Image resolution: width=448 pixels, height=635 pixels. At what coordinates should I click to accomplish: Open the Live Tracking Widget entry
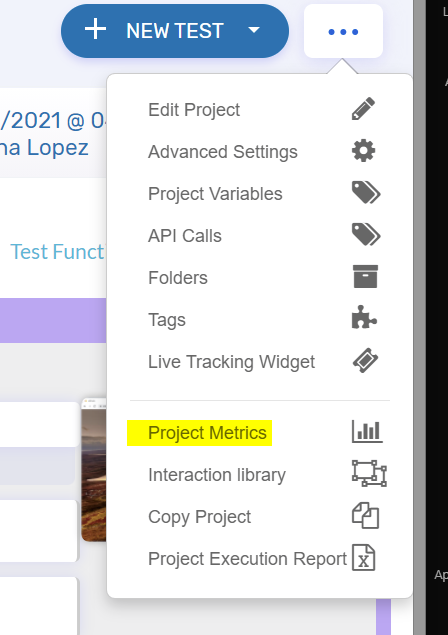coord(231,362)
